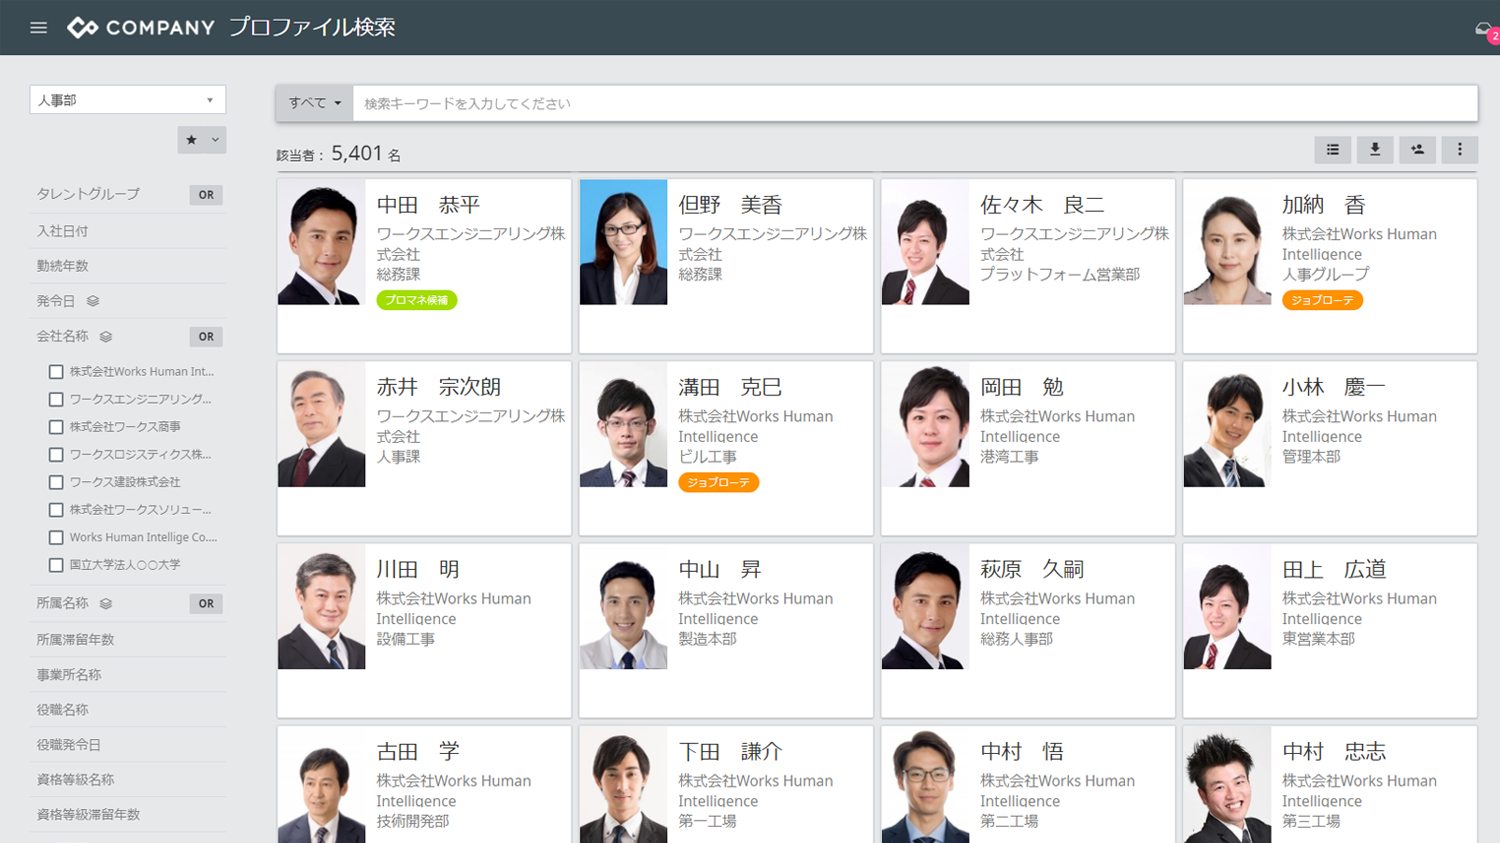Open the 人事部 selection dropdown
This screenshot has height=843, width=1500.
pos(127,99)
